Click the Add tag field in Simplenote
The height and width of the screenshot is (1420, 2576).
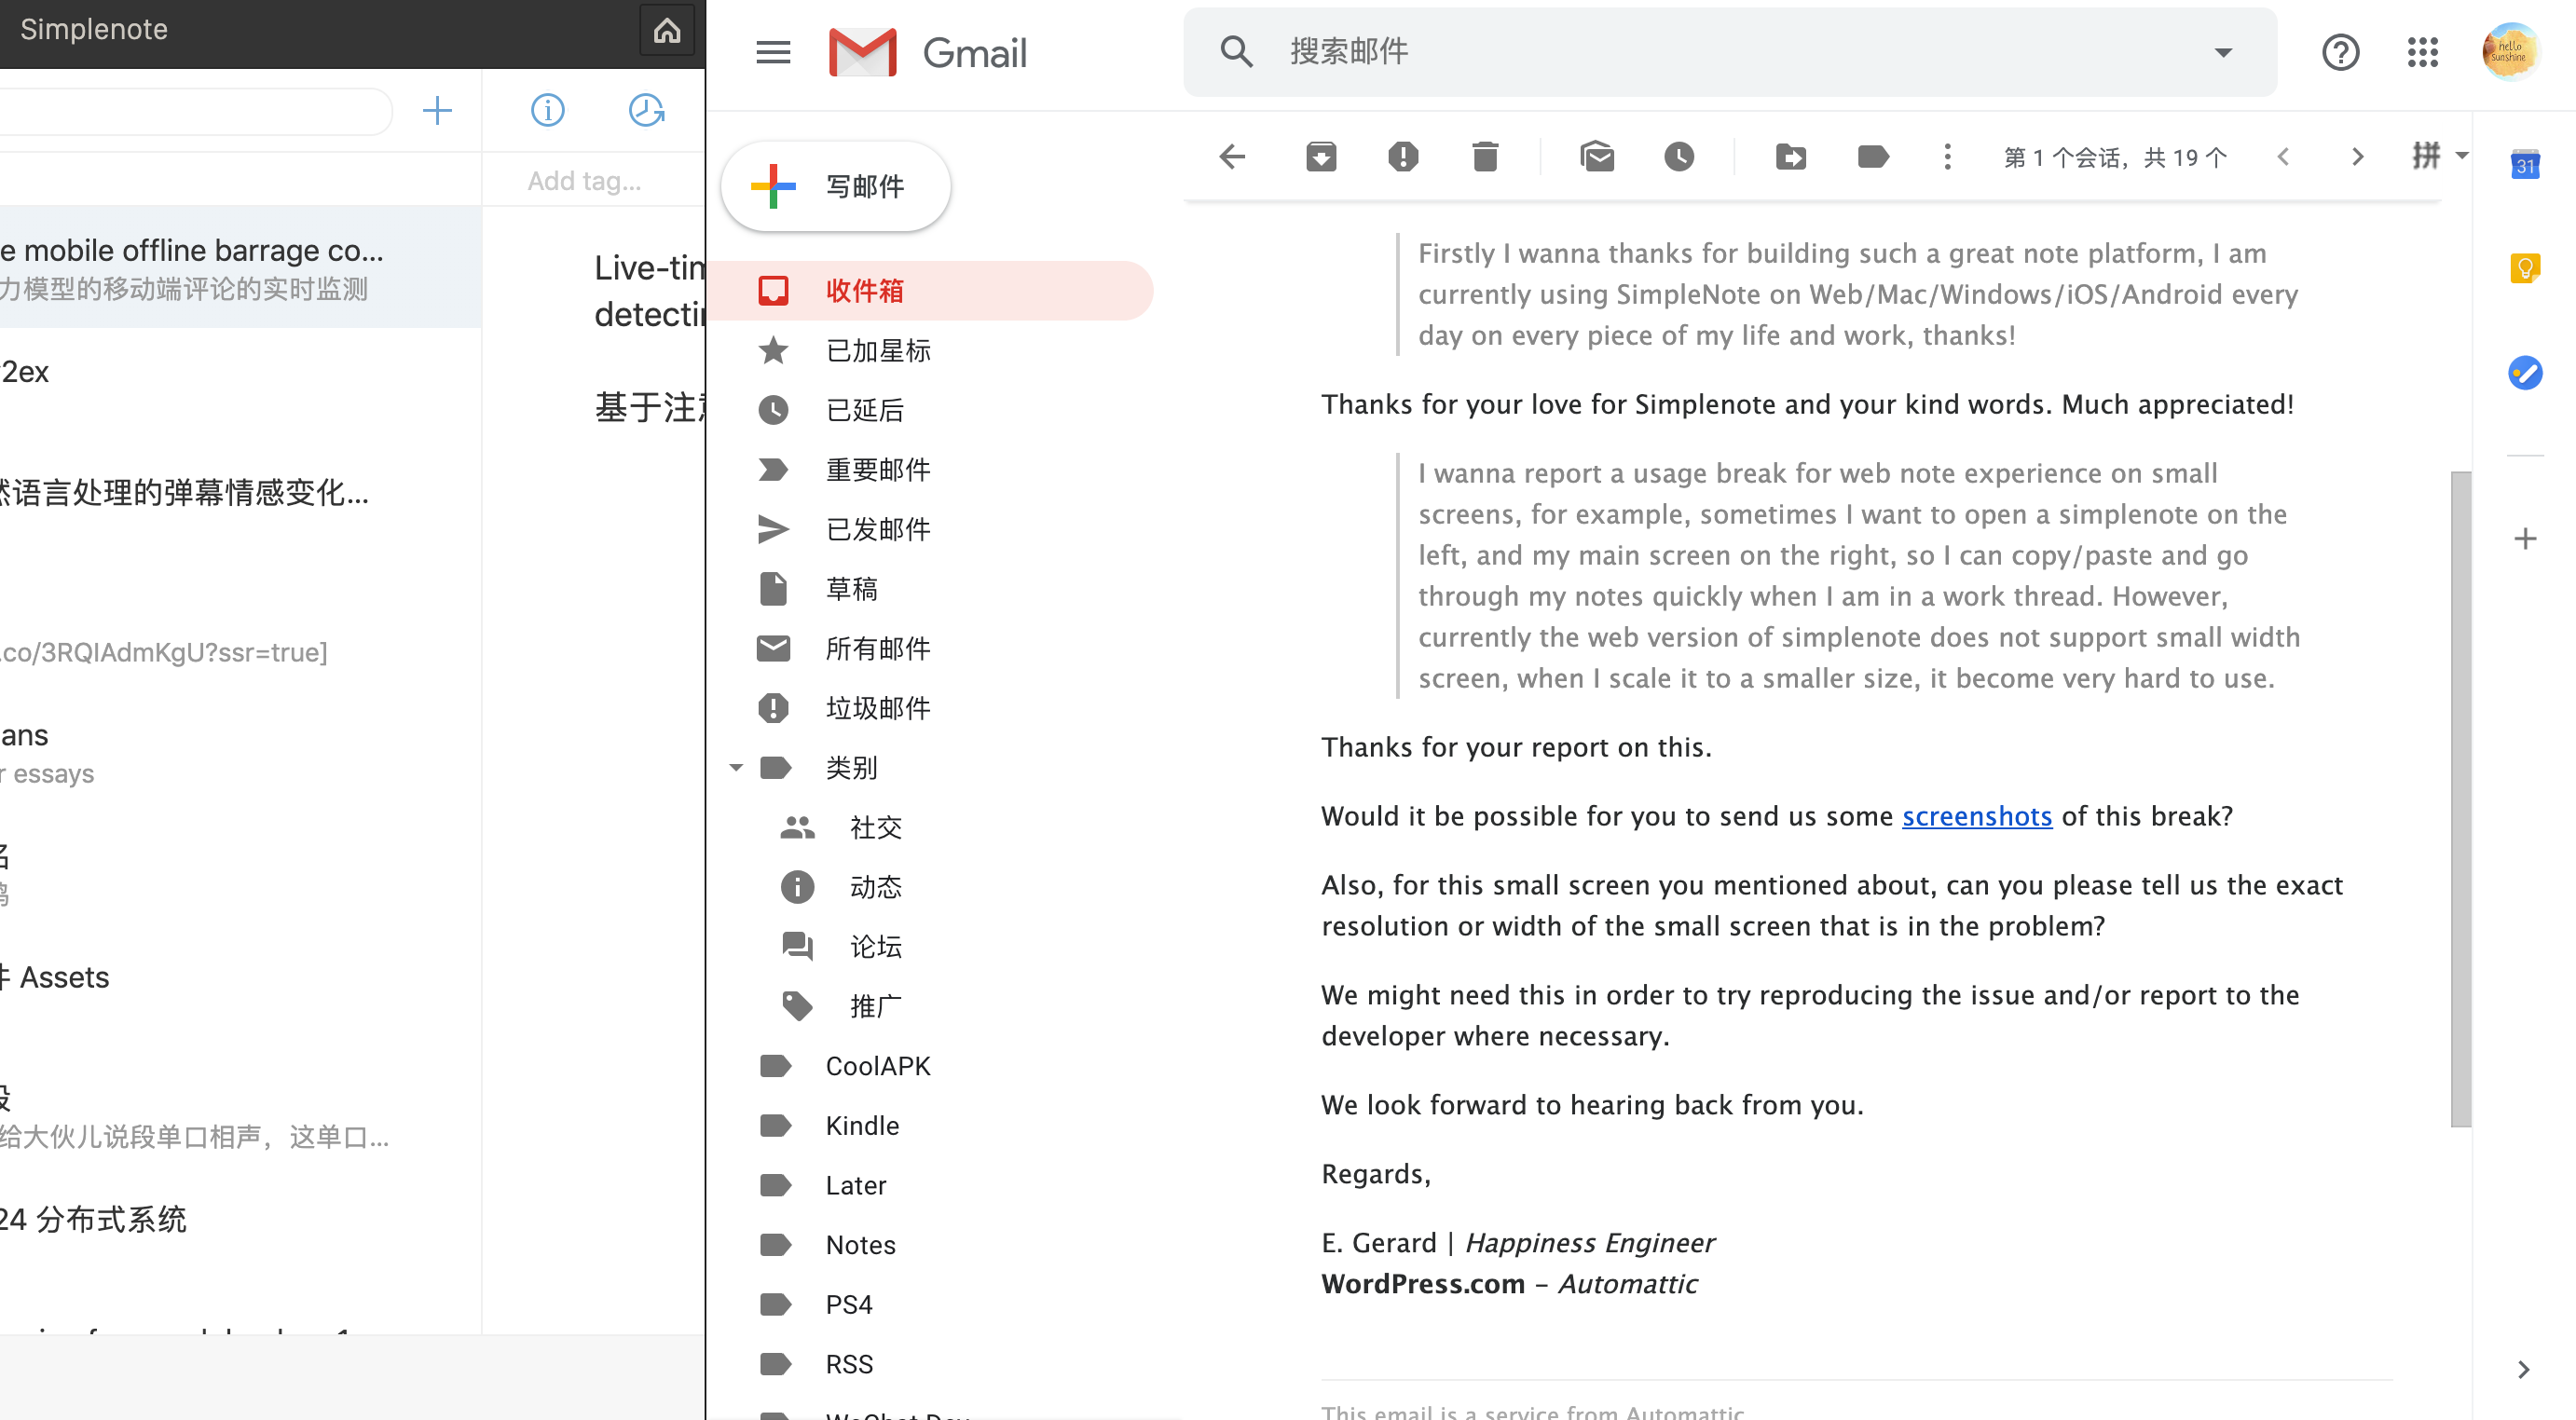pos(585,180)
